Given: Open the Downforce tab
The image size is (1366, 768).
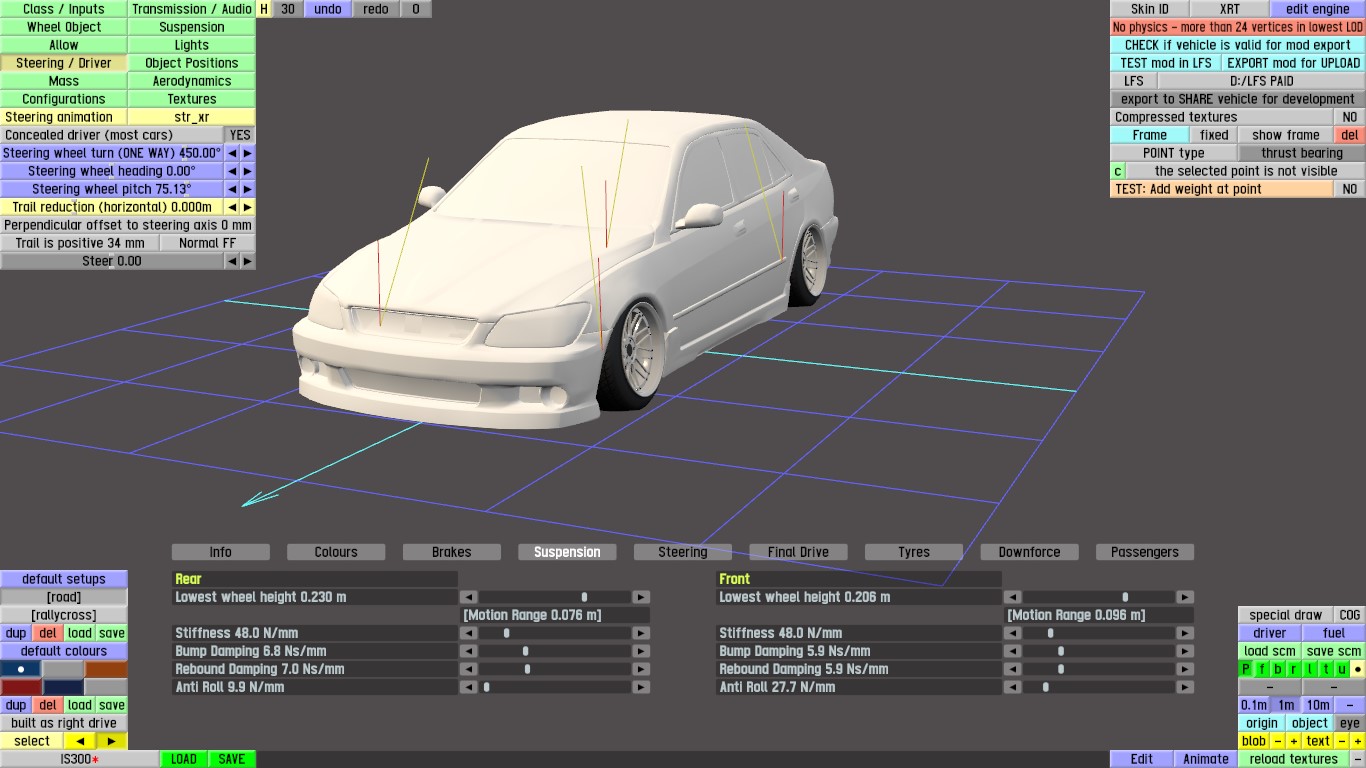Looking at the screenshot, I should pyautogui.click(x=1029, y=552).
